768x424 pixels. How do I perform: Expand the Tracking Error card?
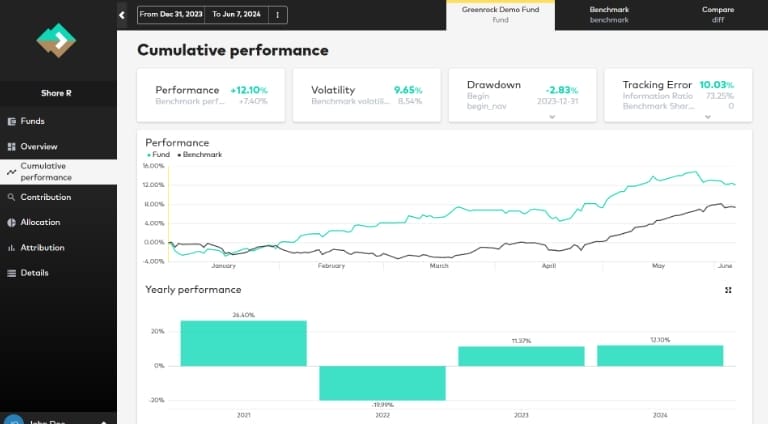(708, 116)
